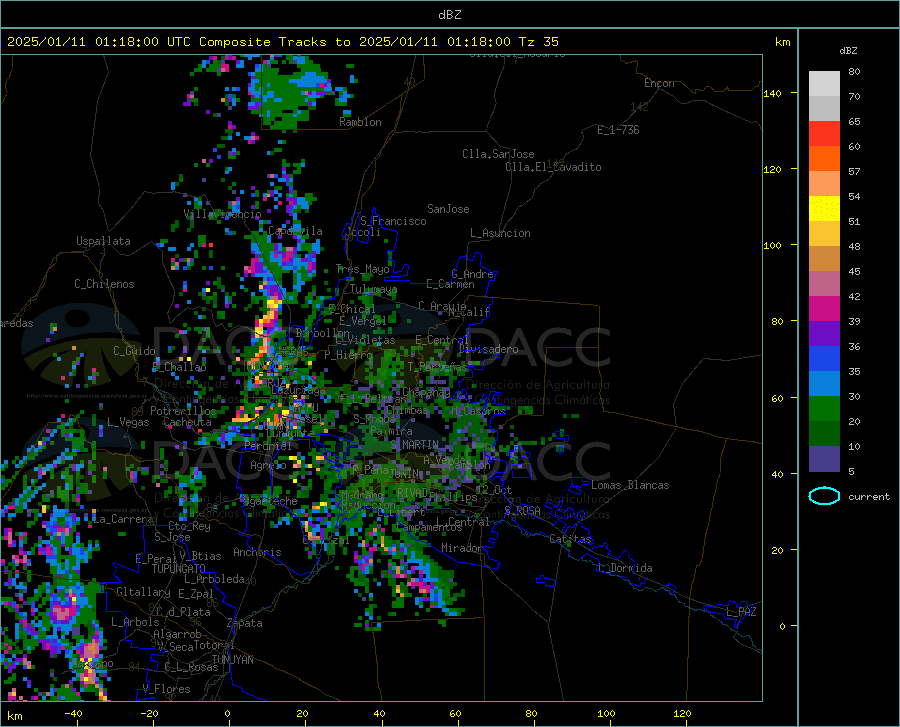900x727 pixels.
Task: Pick the light blue 30-35 dBZ swatch
Action: pyautogui.click(x=824, y=384)
